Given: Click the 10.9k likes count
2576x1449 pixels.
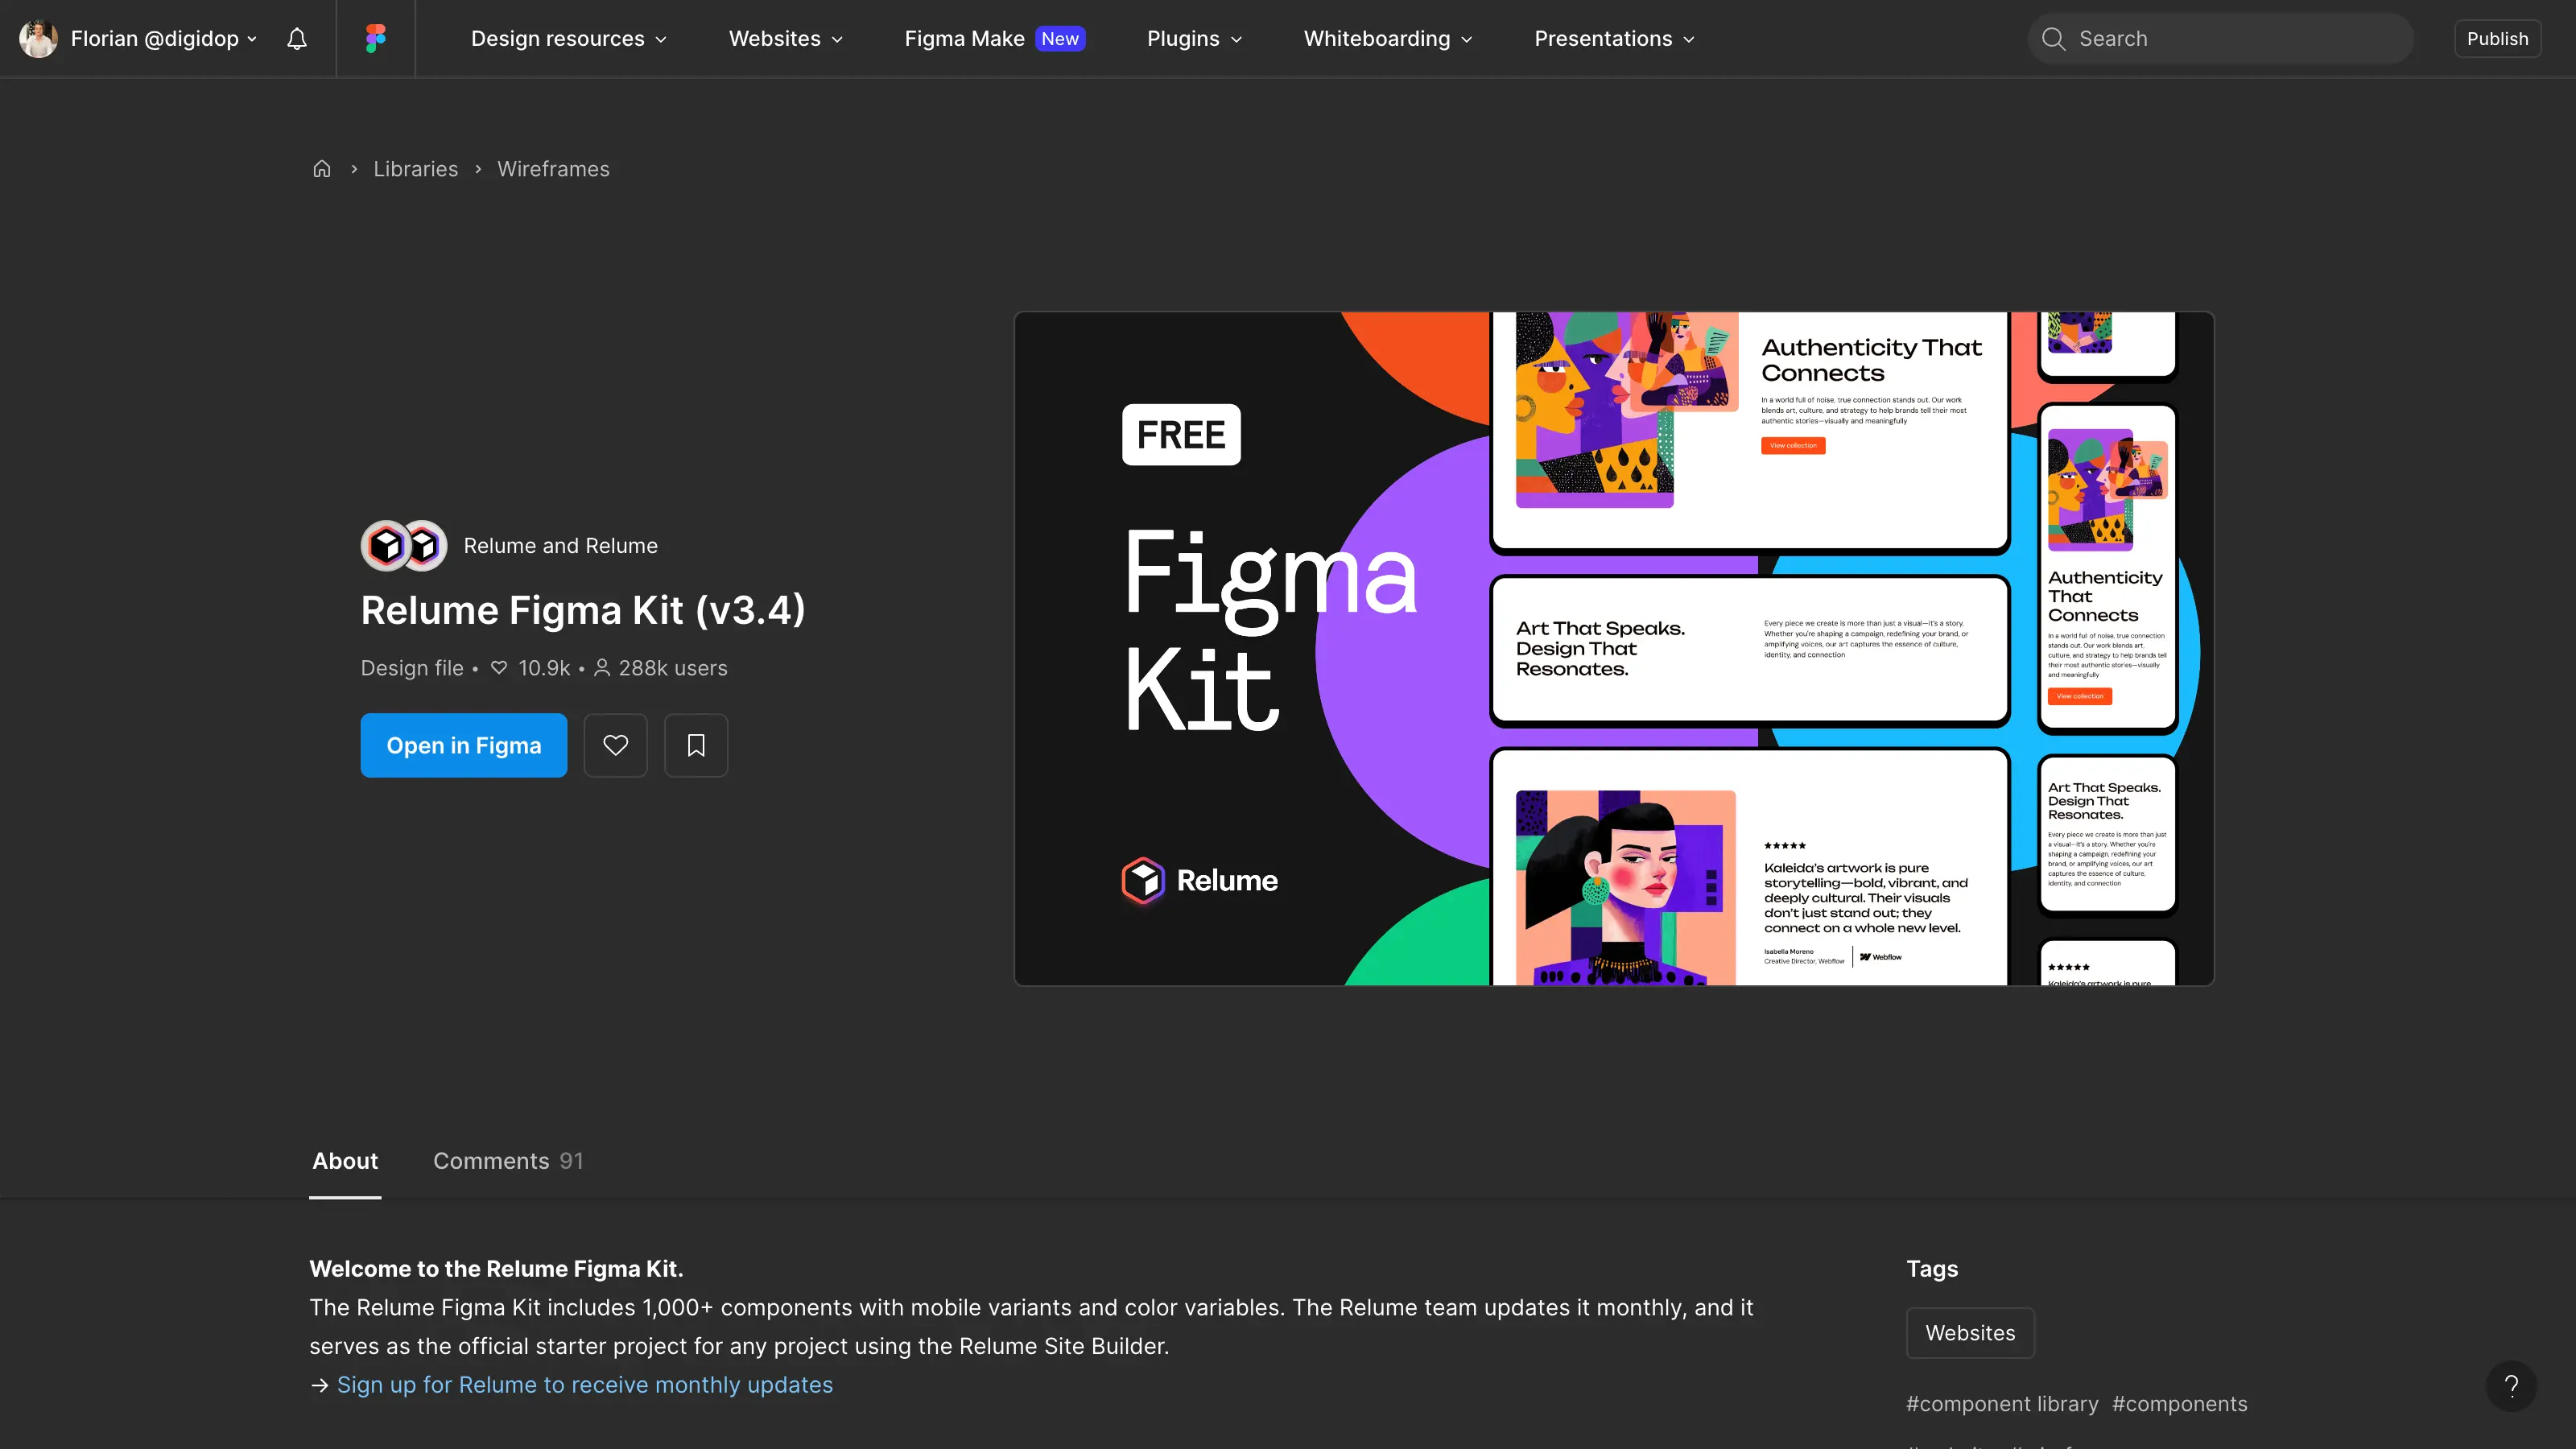Looking at the screenshot, I should [530, 668].
